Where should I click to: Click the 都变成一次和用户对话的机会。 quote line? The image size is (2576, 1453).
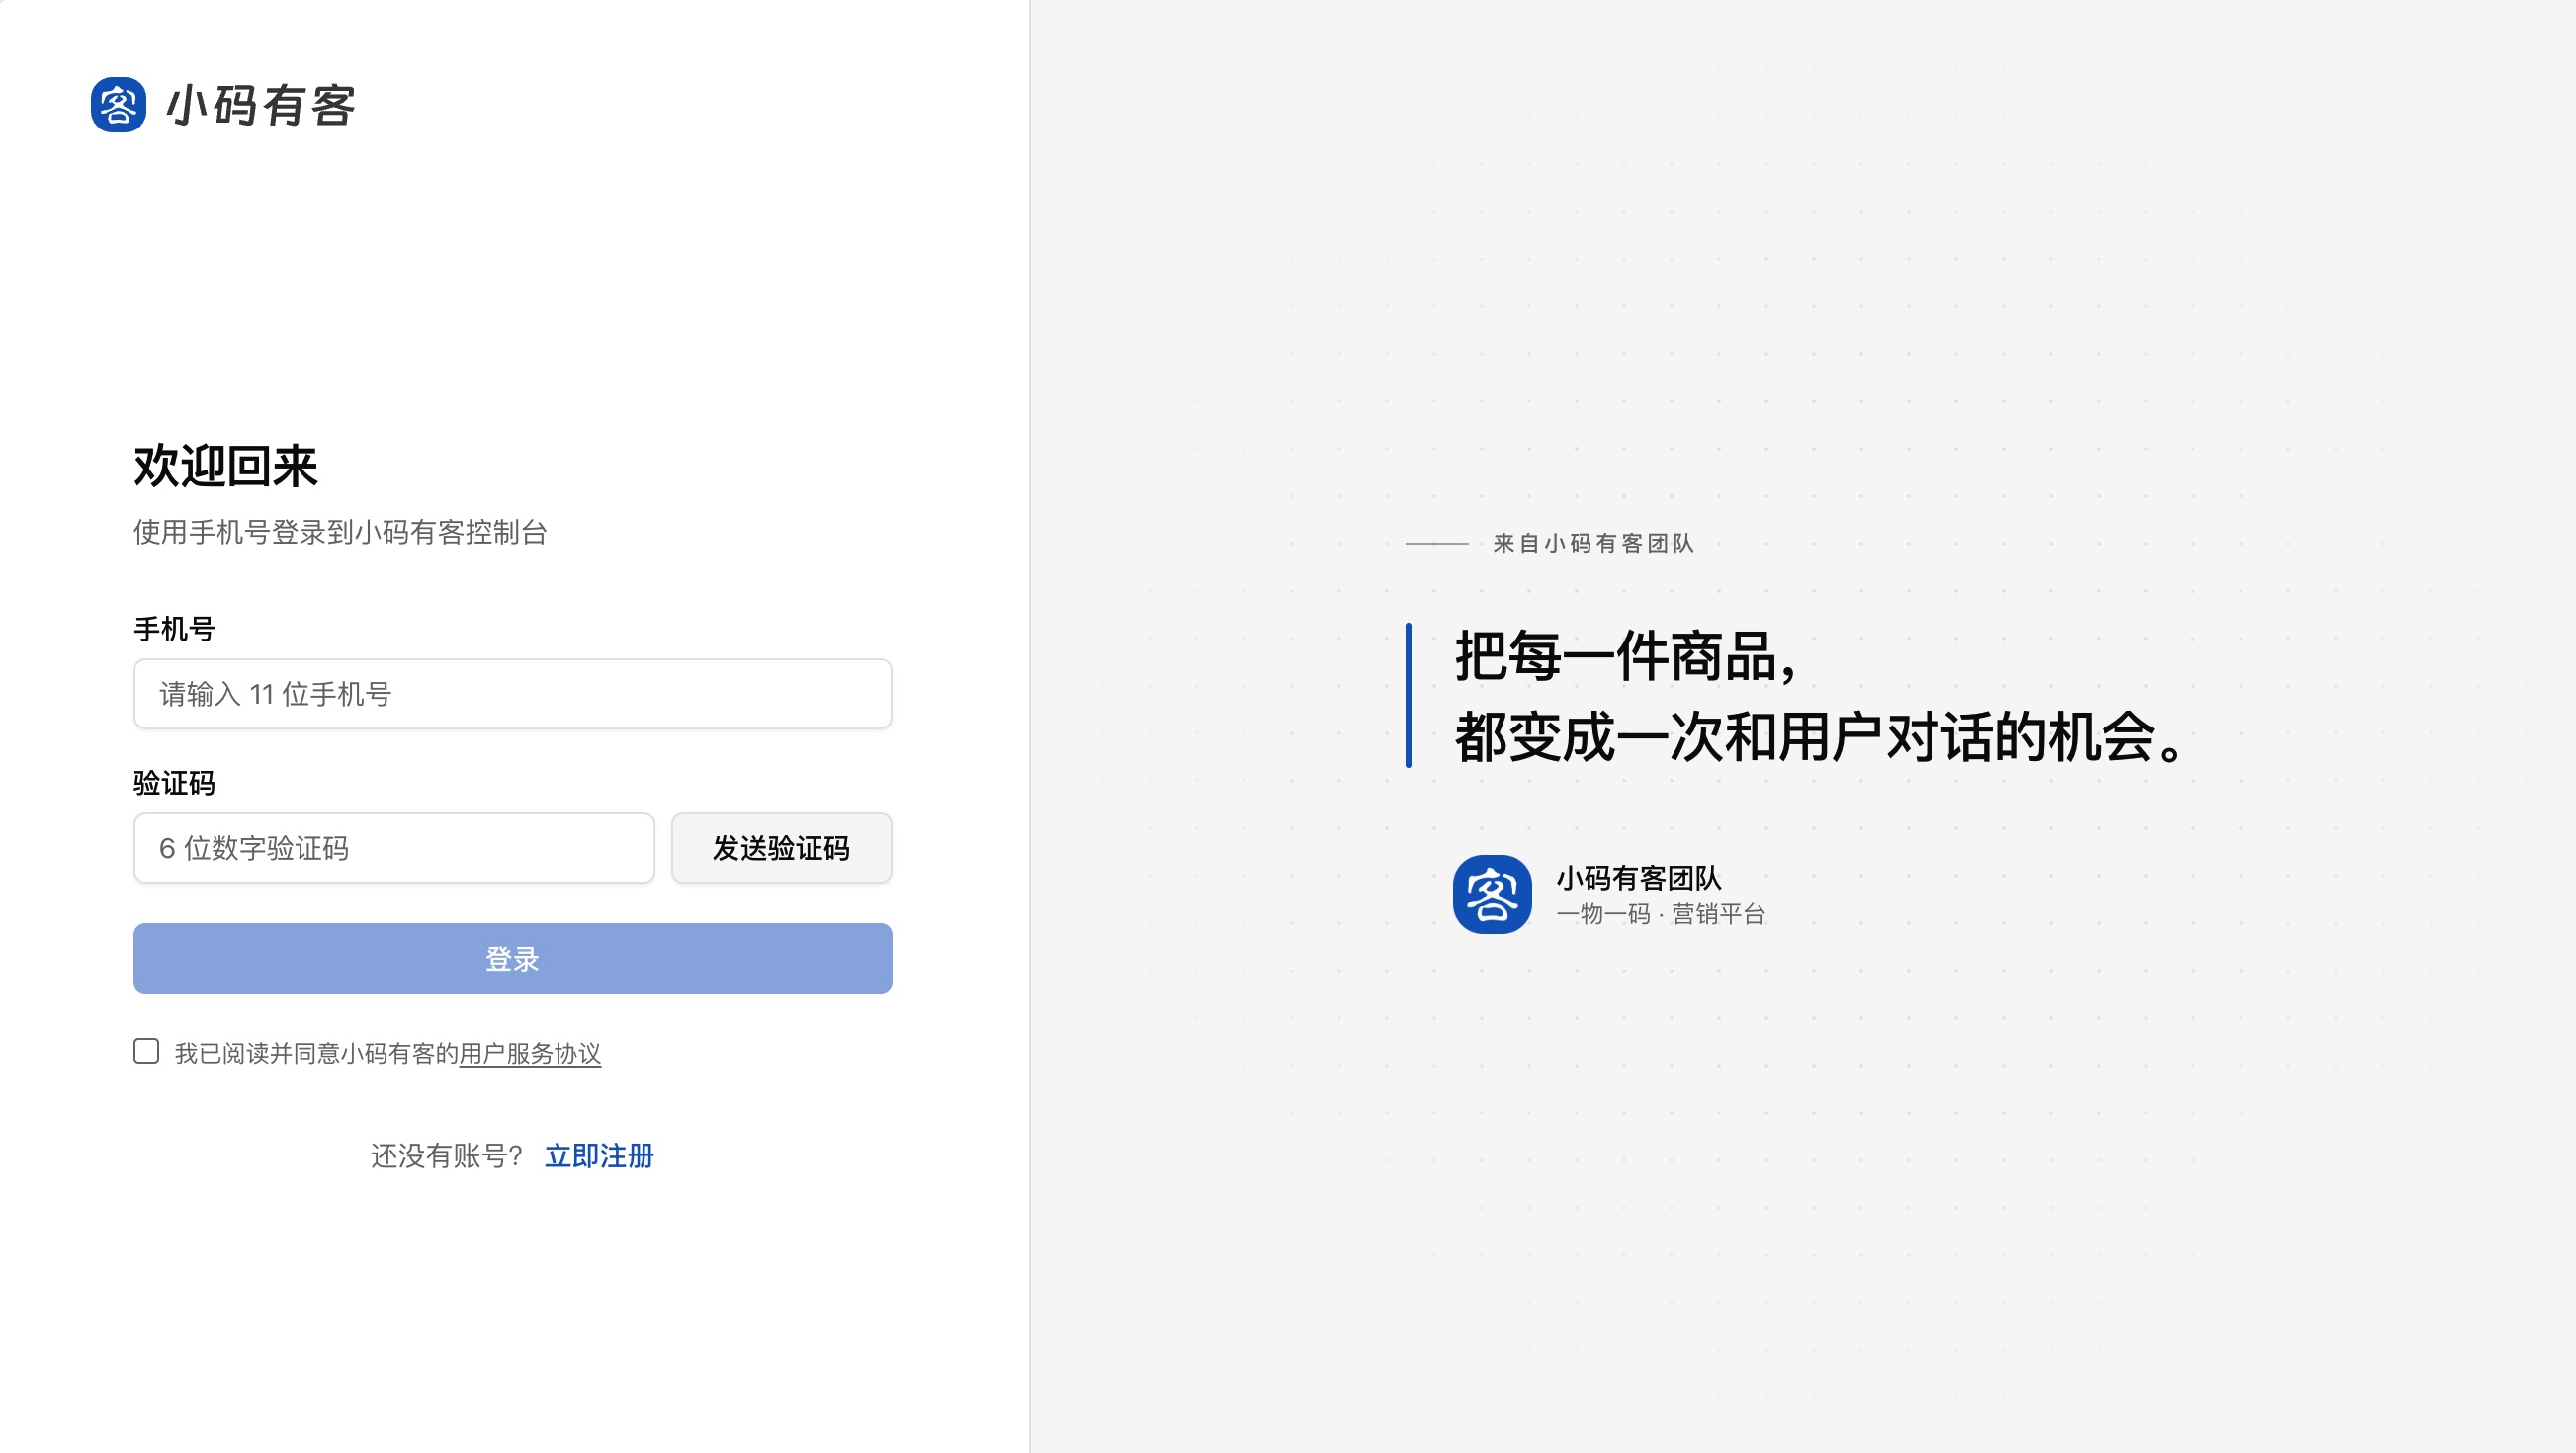pyautogui.click(x=1820, y=737)
